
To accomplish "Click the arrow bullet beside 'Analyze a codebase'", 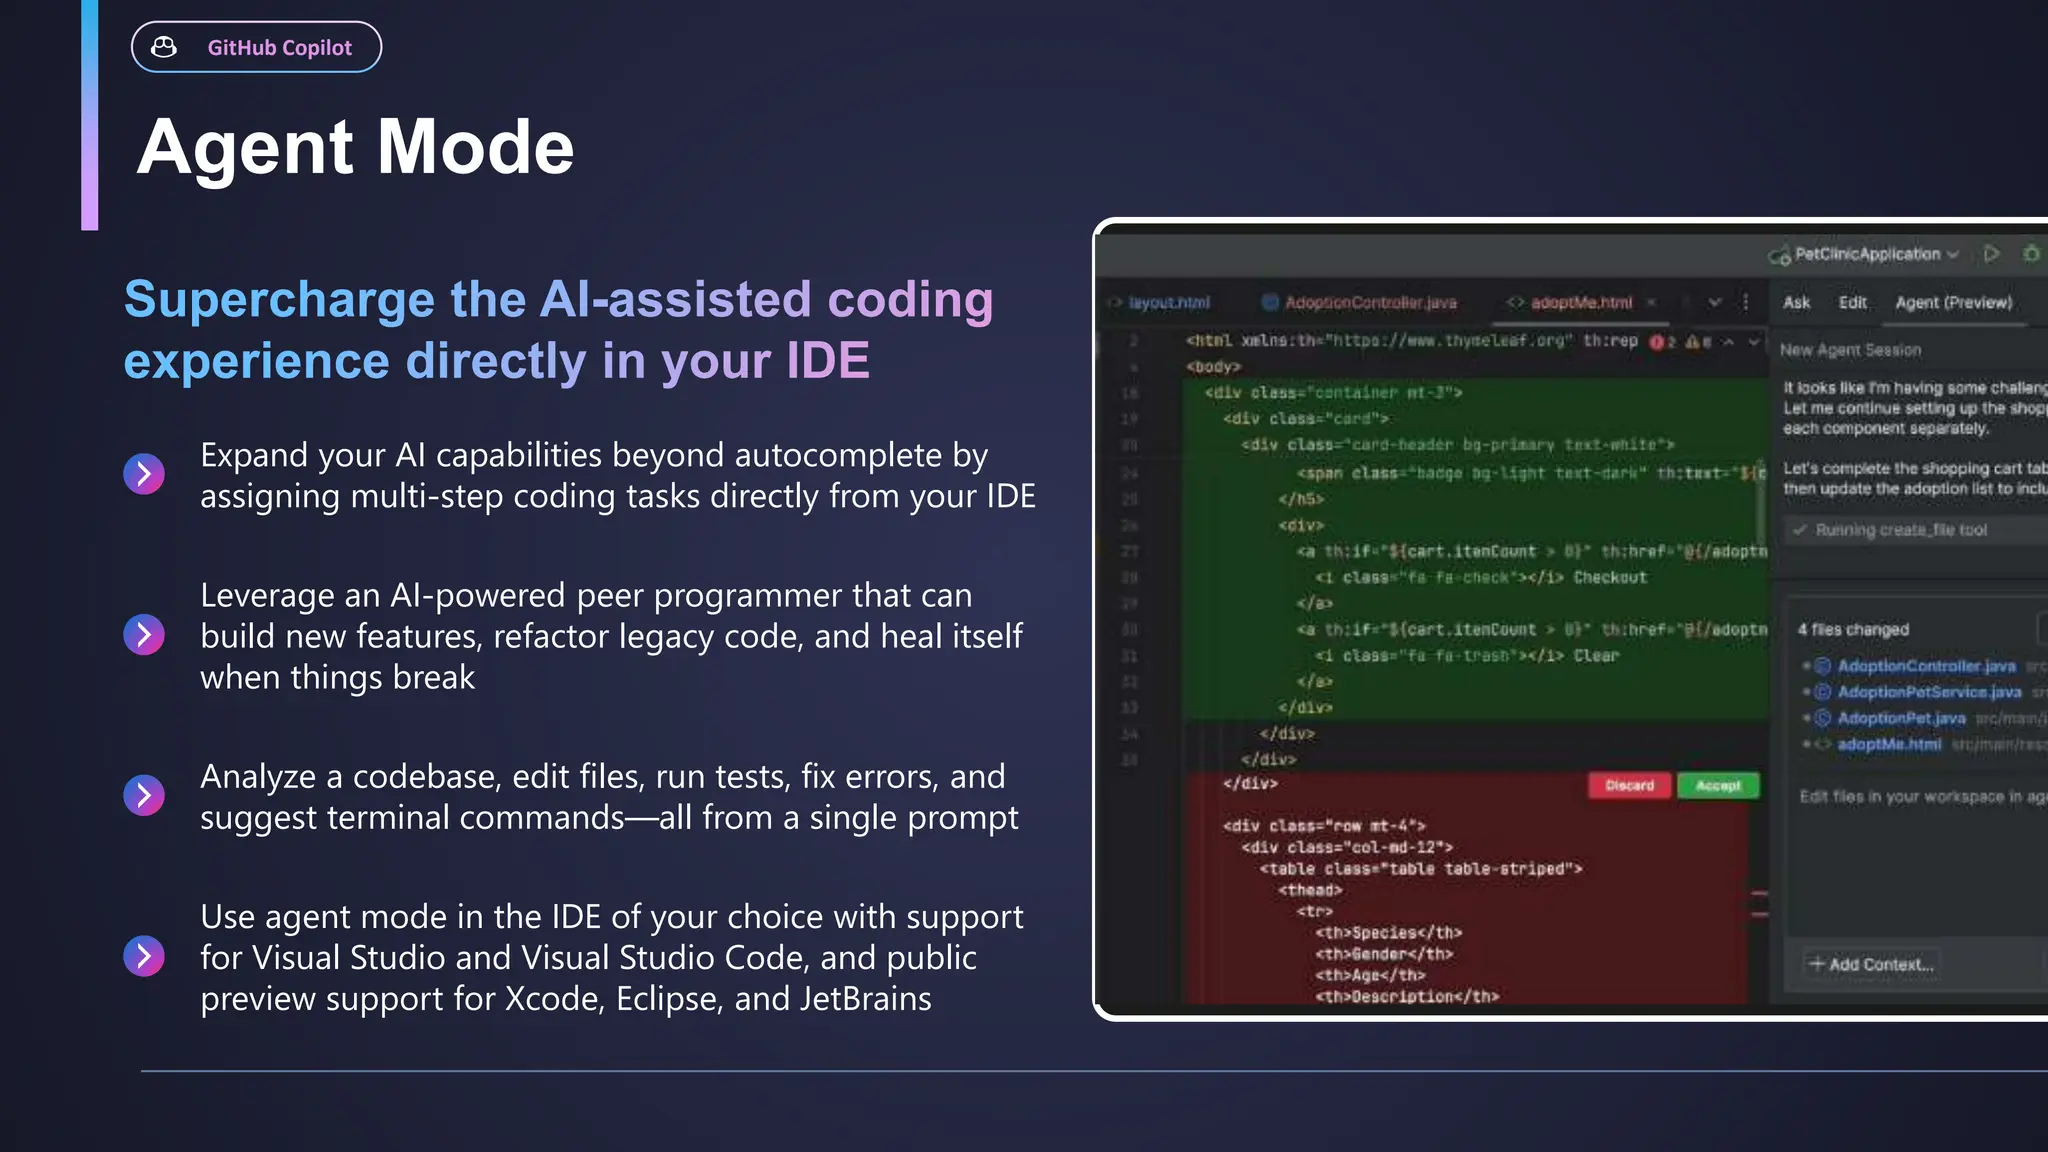I will (x=144, y=795).
